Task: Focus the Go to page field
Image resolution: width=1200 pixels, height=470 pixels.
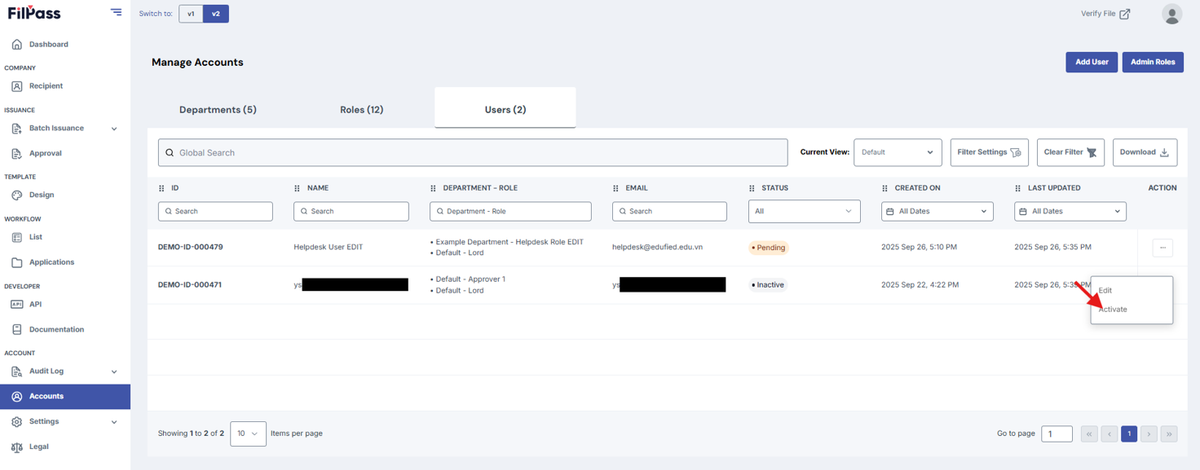Action: pos(1057,434)
